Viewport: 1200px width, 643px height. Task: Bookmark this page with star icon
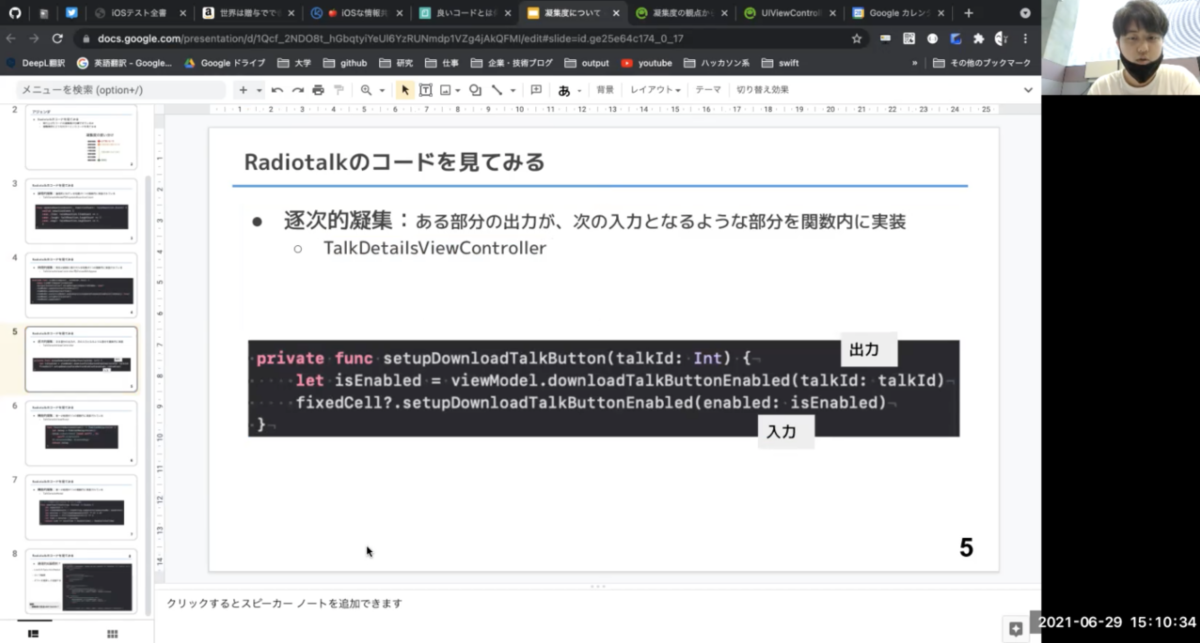click(x=857, y=38)
